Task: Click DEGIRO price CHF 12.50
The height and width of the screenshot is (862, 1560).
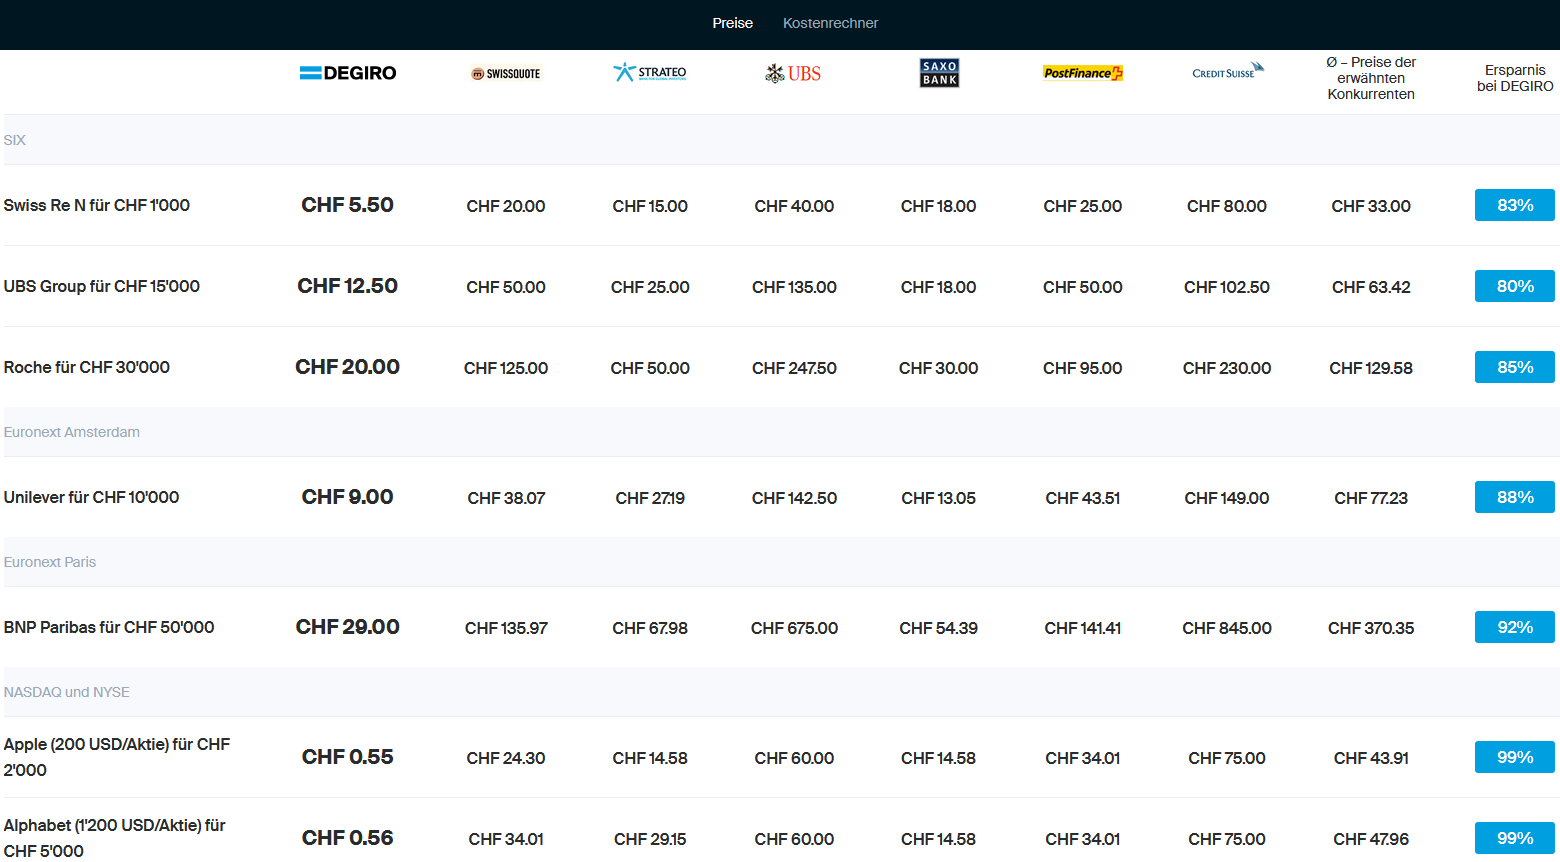Action: click(x=348, y=286)
